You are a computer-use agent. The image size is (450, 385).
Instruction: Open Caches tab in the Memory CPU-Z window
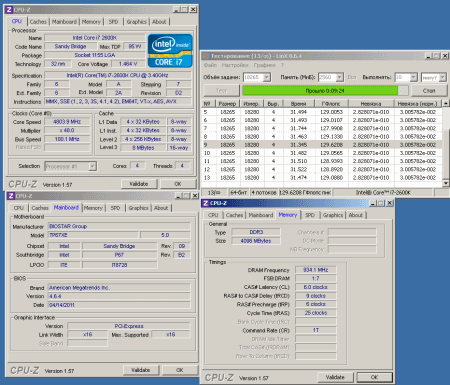point(234,215)
